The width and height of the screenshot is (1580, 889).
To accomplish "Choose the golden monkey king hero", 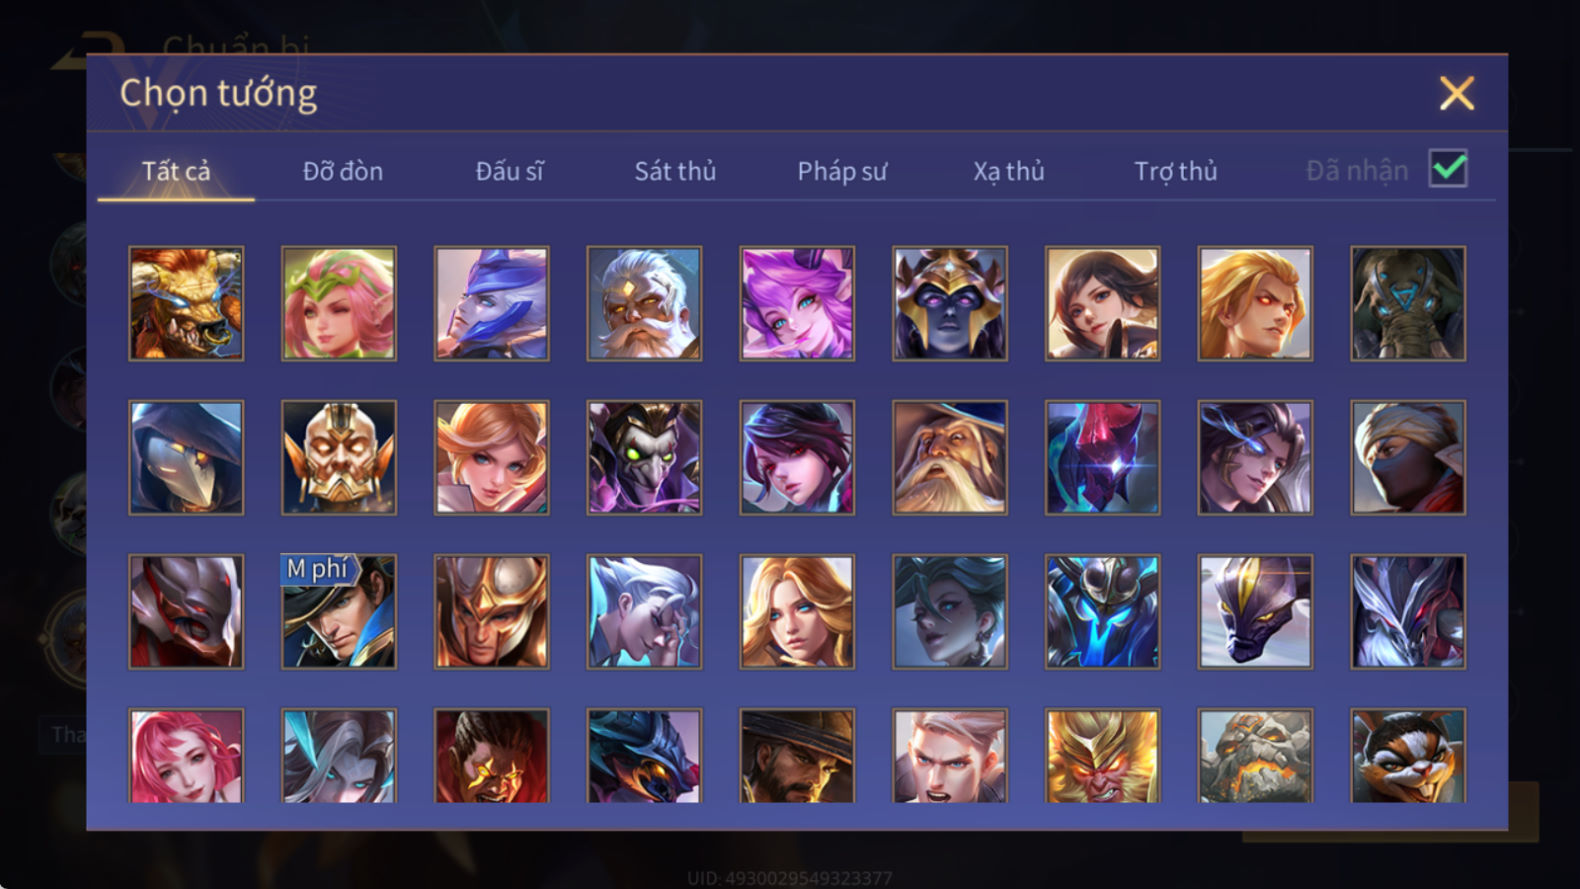I will coord(1102,755).
